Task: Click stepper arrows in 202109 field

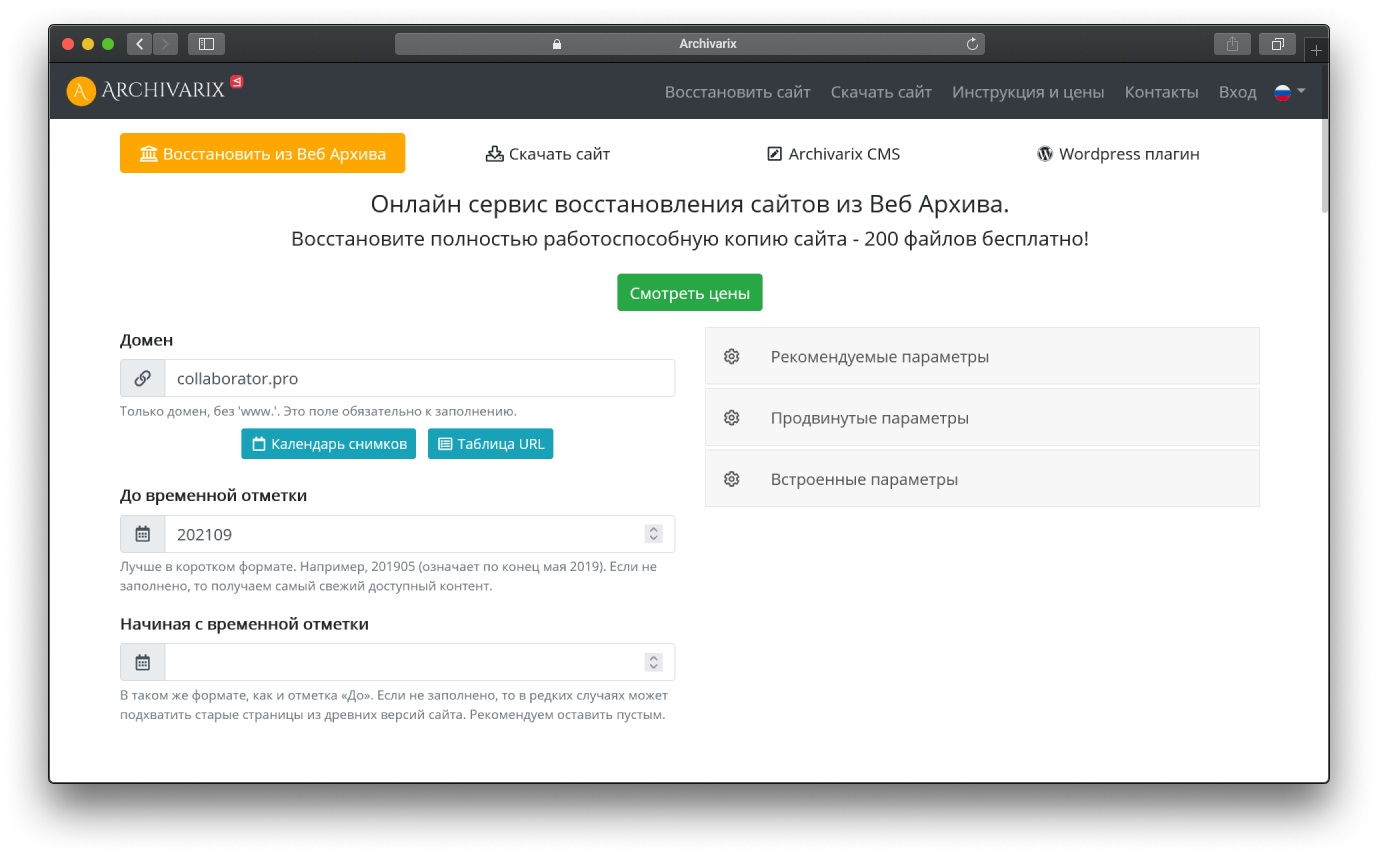Action: [653, 534]
